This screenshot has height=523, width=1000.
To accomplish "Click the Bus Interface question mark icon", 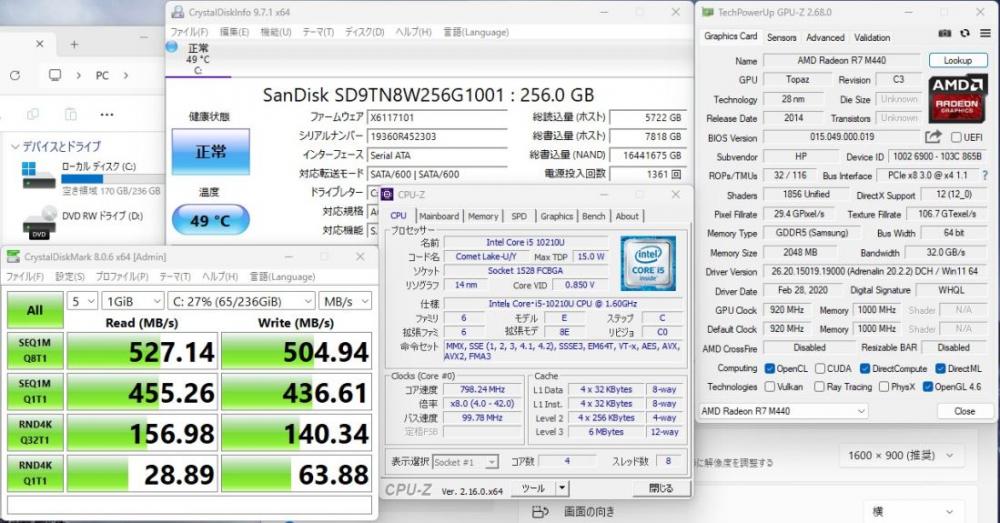I will tap(985, 175).
